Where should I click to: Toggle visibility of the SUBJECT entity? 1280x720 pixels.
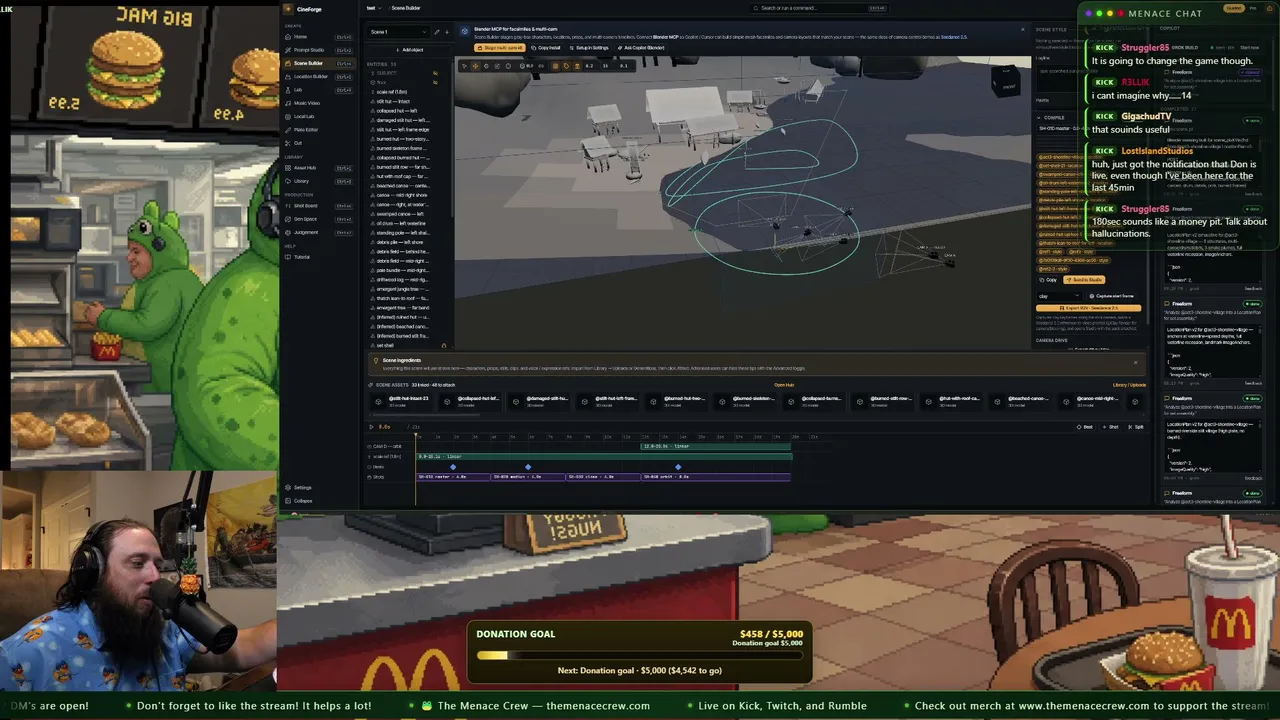[435, 73]
